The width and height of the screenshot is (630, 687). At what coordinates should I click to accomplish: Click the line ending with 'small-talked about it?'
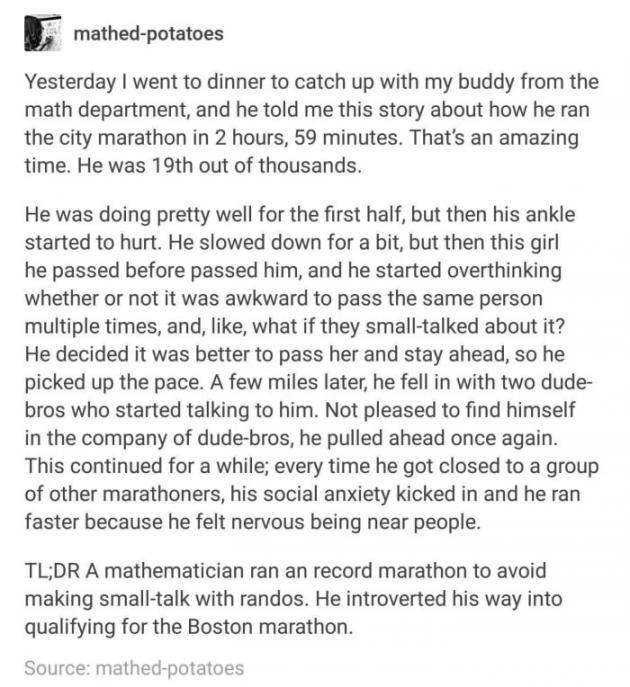coord(294,326)
